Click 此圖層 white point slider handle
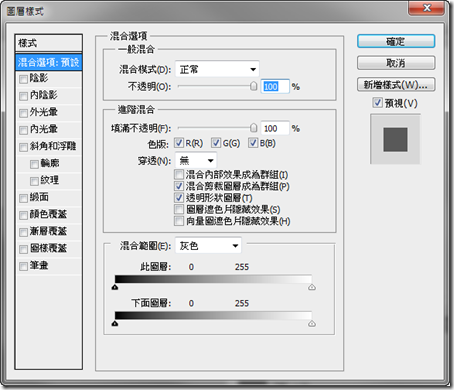454x390 pixels. coord(312,287)
